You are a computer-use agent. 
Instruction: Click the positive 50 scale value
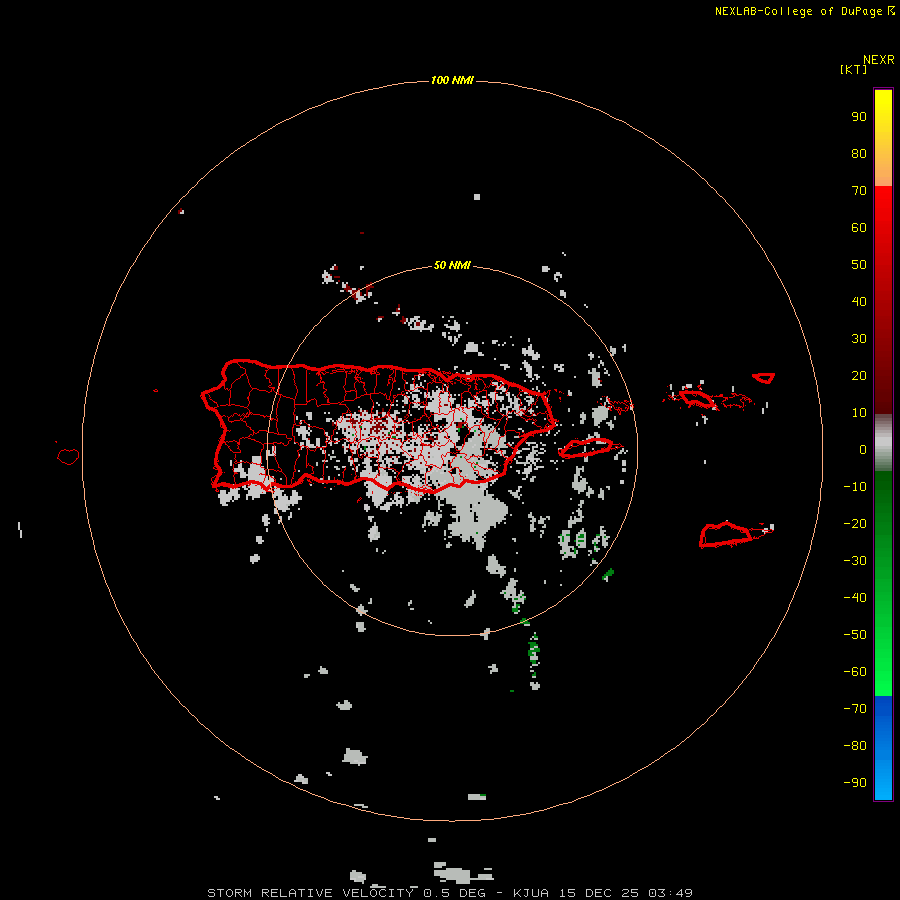point(859,265)
